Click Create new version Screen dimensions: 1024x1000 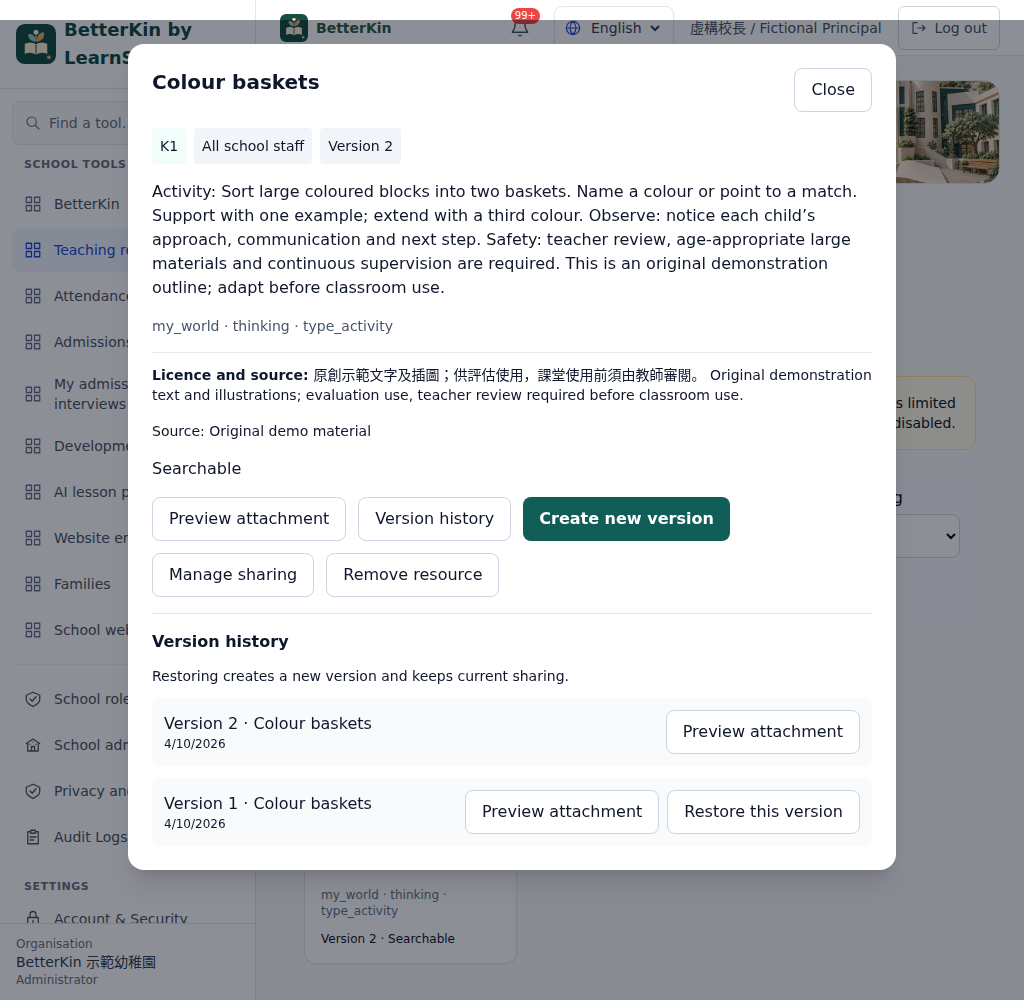coord(626,519)
